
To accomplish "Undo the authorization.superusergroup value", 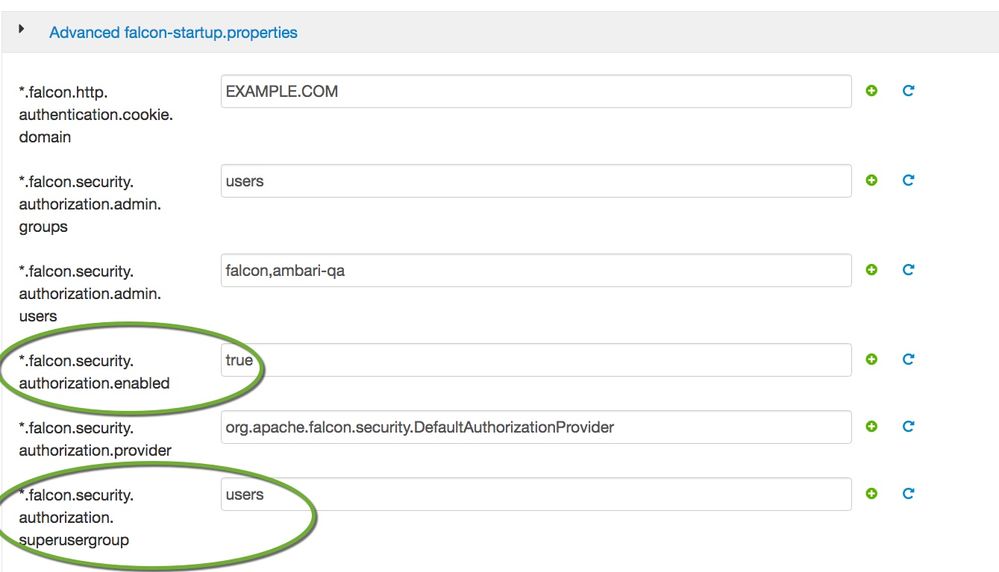I will point(908,494).
